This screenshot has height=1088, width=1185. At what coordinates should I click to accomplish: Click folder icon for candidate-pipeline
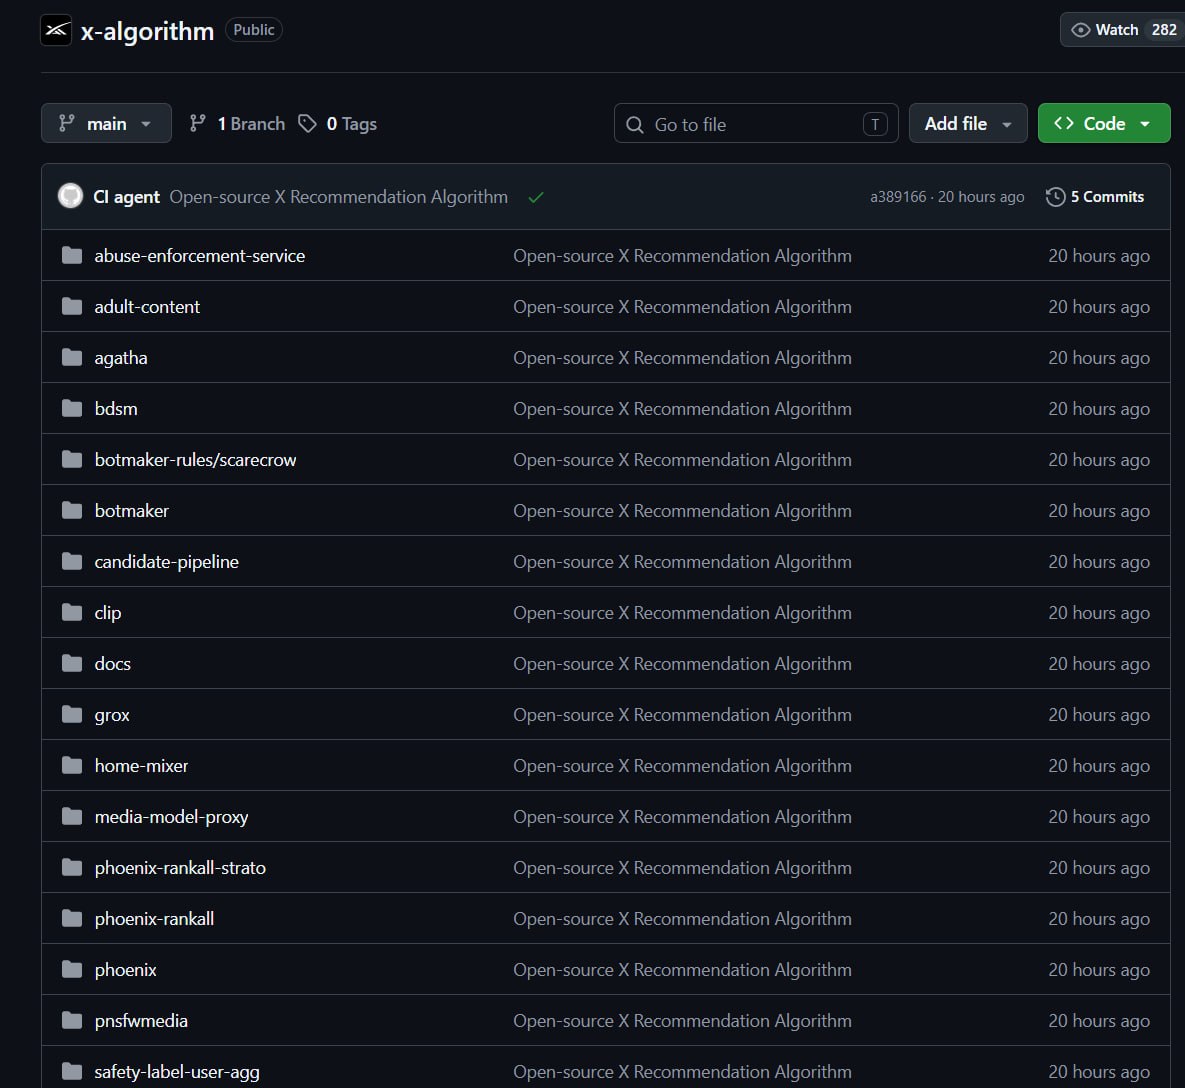(72, 561)
